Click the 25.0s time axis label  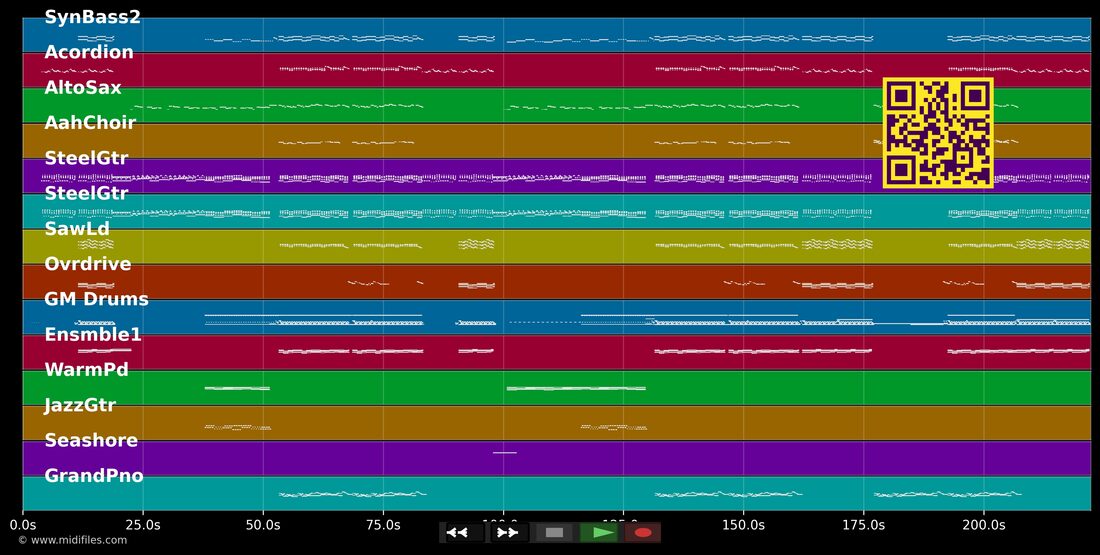pos(143,524)
